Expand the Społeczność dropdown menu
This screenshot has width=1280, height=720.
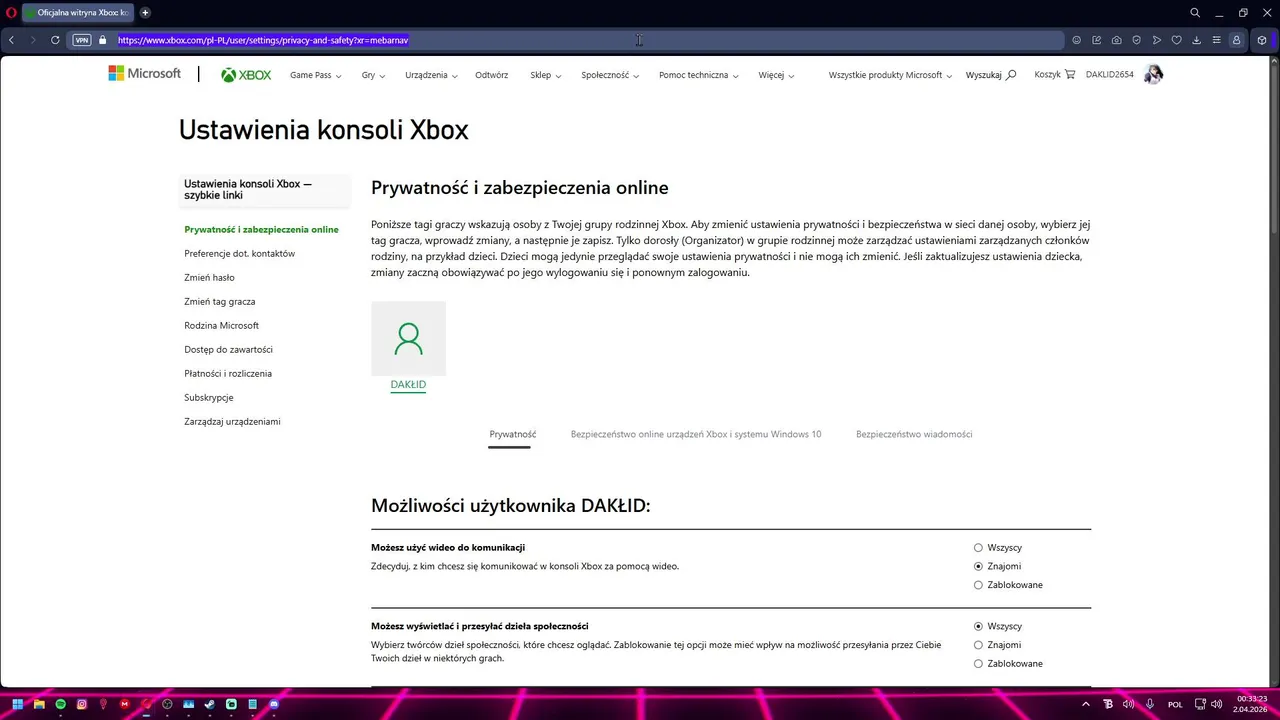[609, 75]
